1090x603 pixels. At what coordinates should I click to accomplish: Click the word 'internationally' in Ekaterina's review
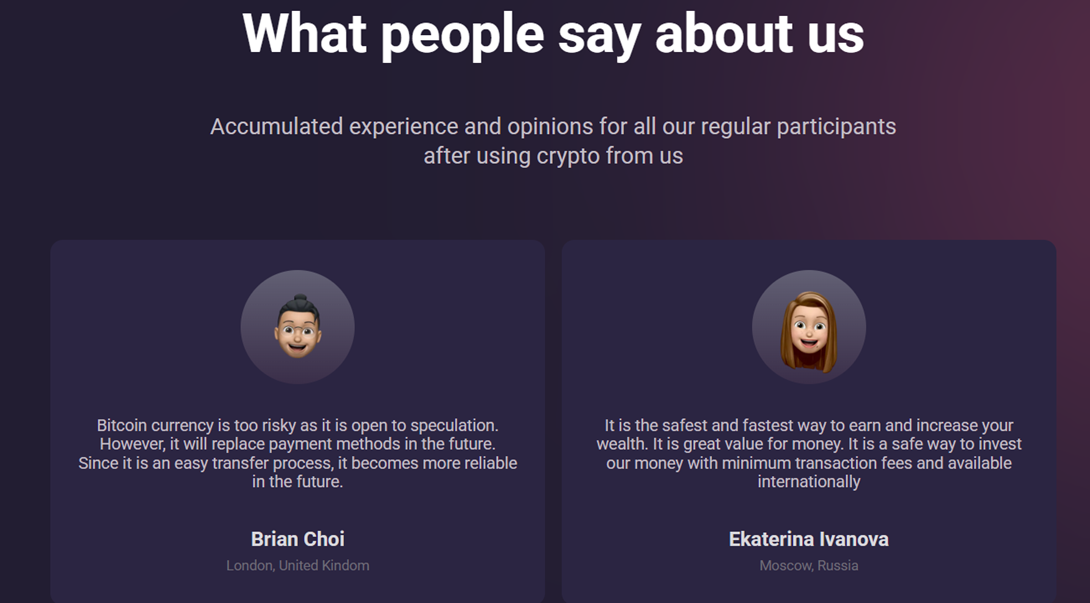(x=809, y=481)
